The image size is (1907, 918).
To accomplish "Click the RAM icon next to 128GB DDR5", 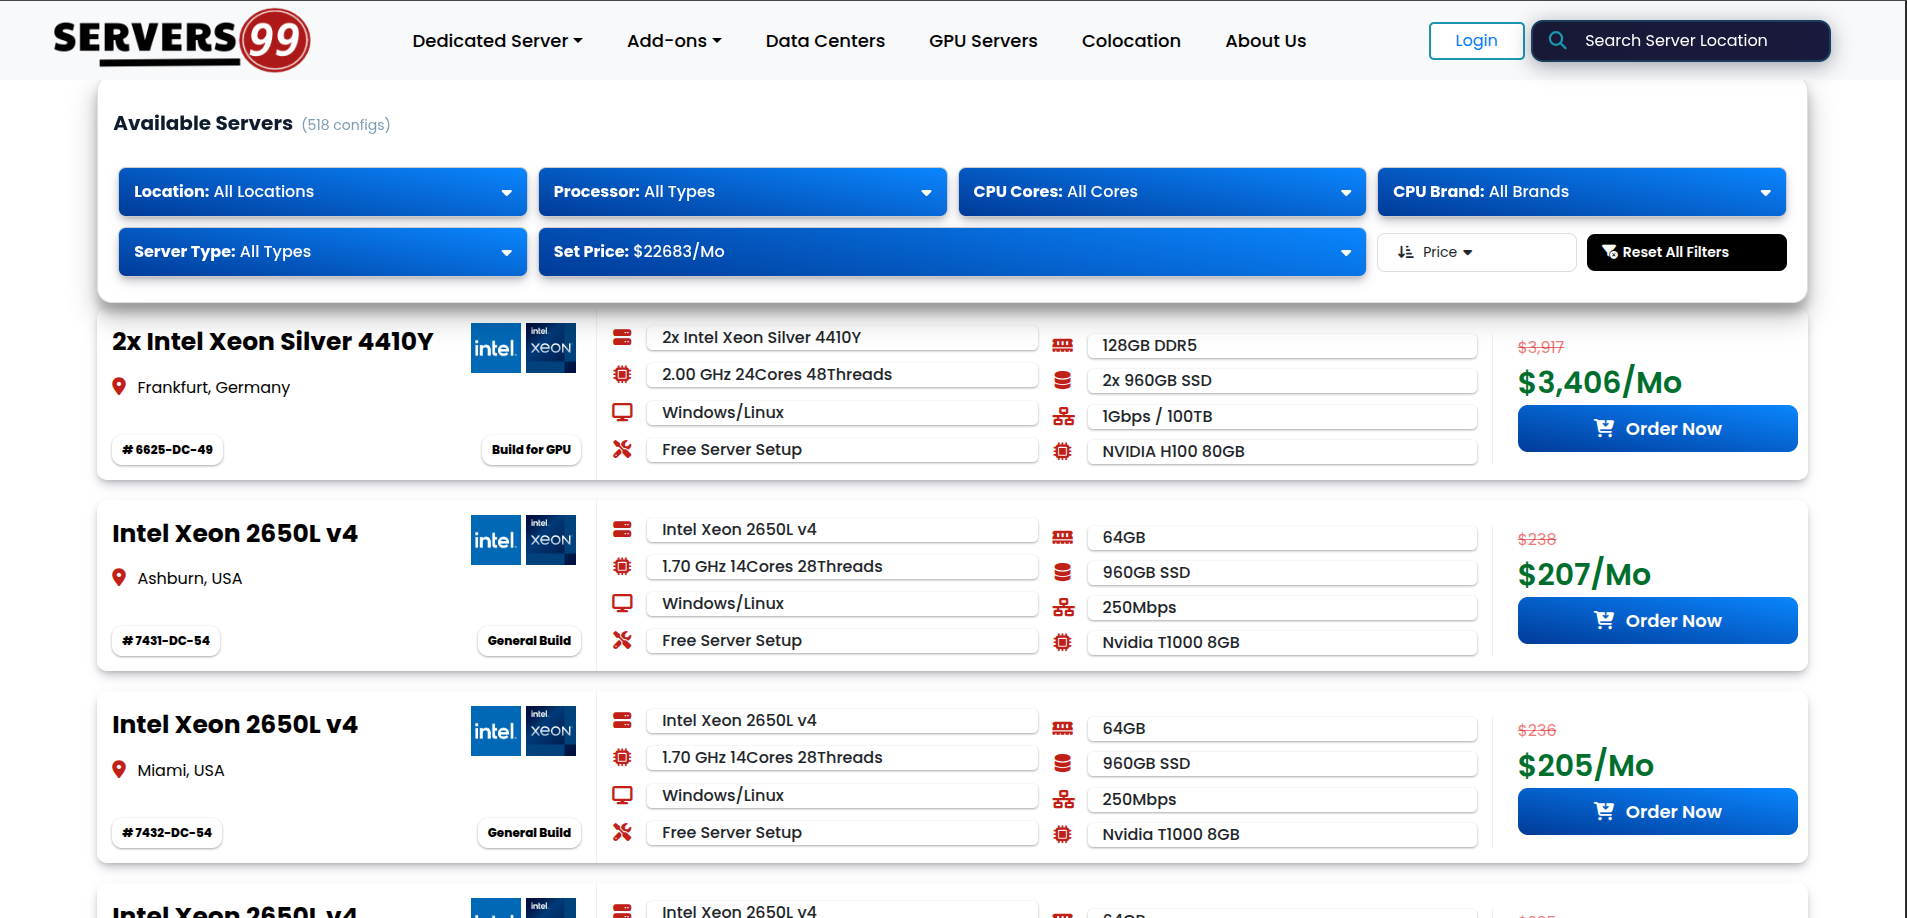I will [1062, 346].
